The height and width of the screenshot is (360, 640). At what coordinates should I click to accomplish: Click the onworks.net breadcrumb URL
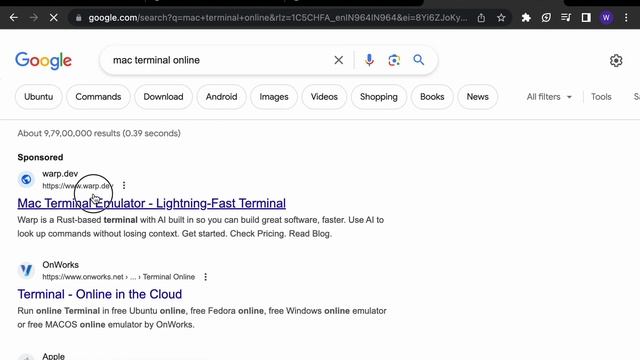pos(118,277)
